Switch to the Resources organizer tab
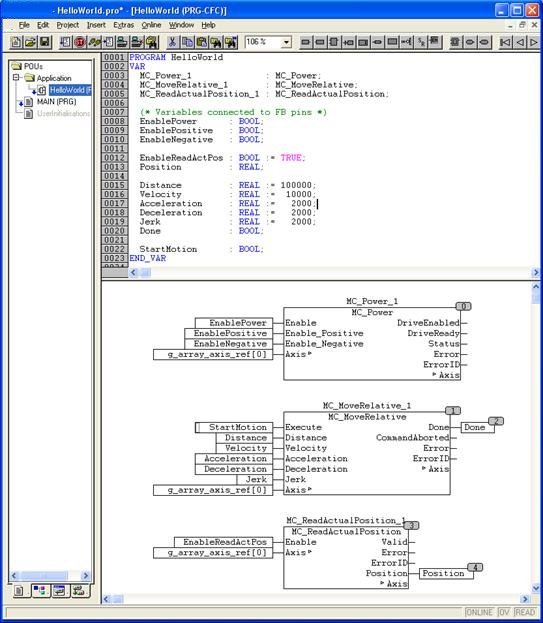Screen dimensions: 543x623 pyautogui.click(x=79, y=591)
